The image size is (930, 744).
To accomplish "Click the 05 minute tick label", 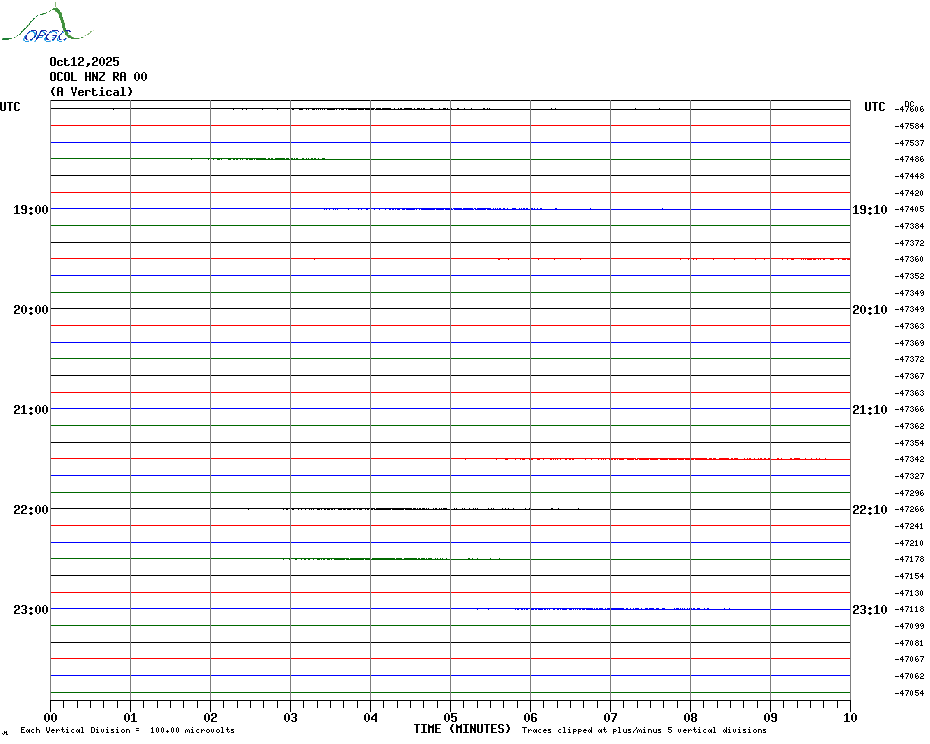I will (450, 717).
